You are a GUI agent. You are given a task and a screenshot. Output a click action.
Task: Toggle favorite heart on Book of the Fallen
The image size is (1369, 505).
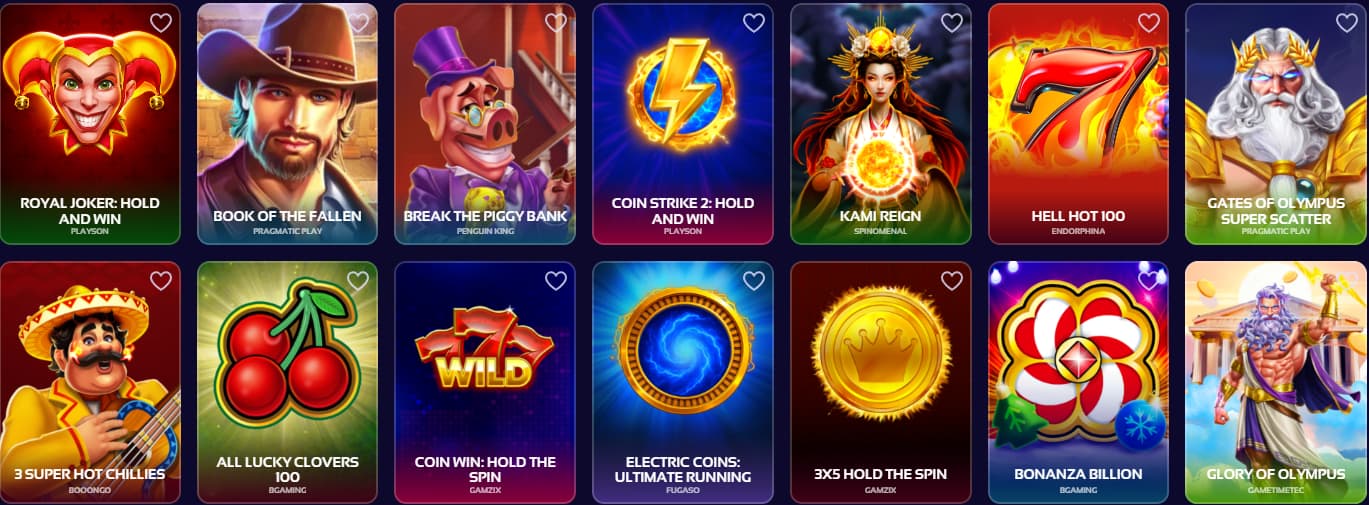click(x=358, y=22)
